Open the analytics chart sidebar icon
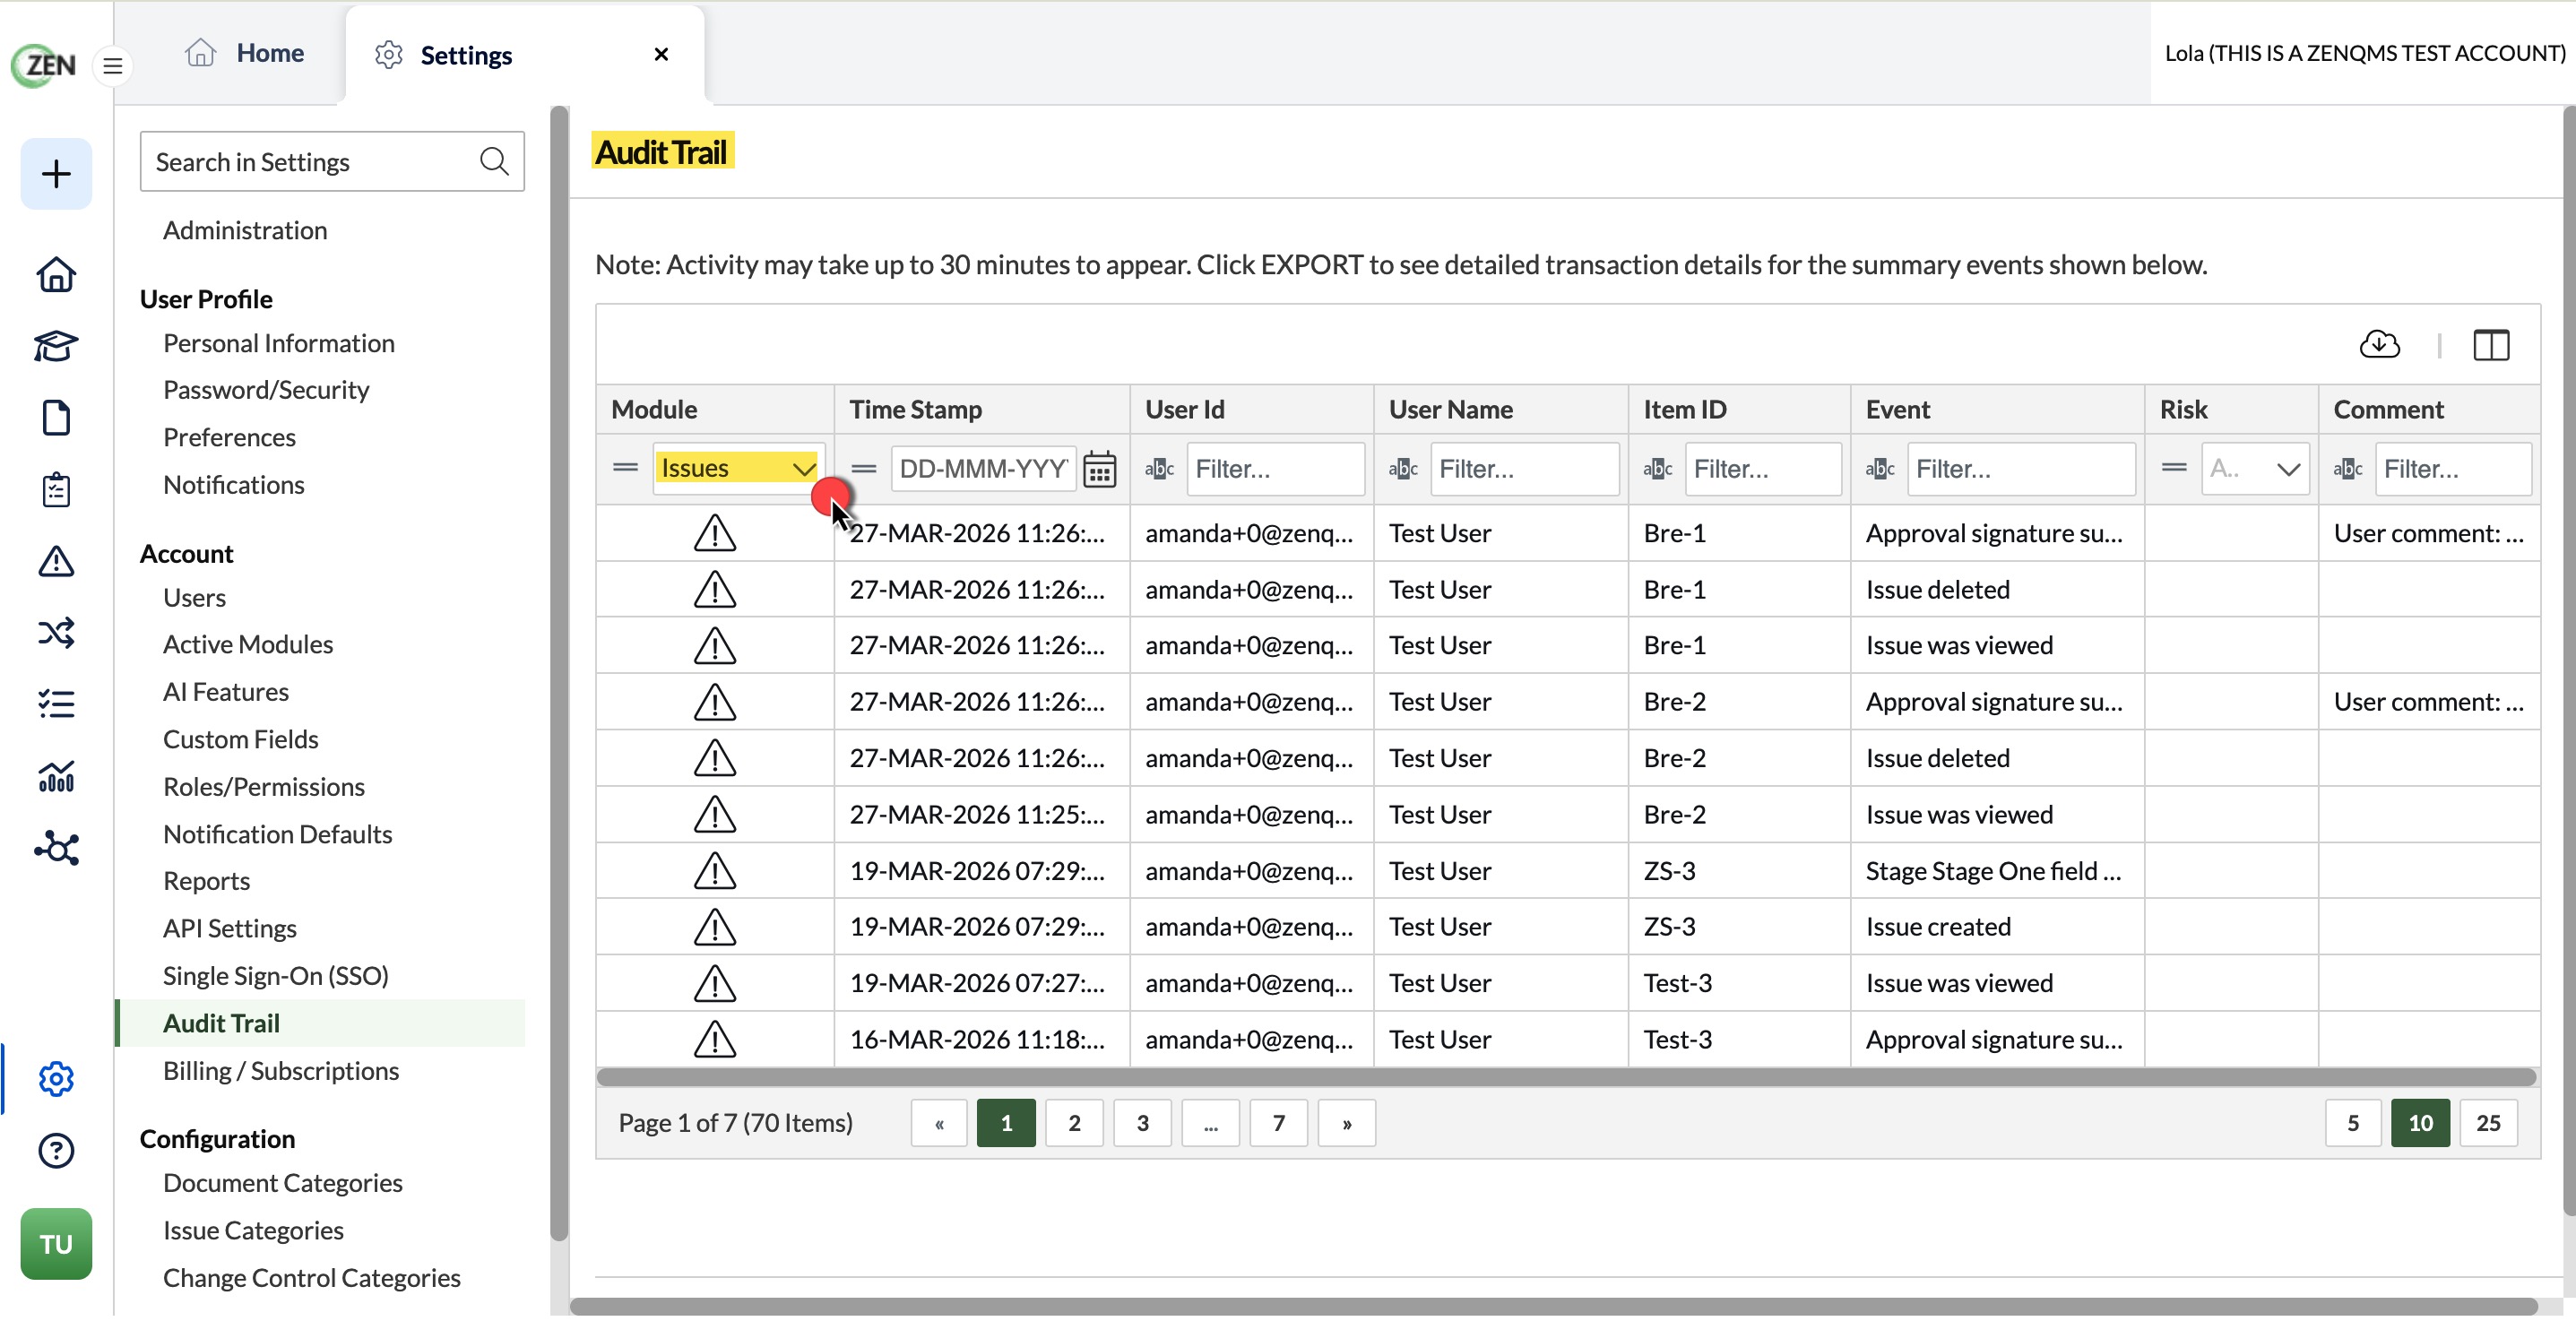2576x1321 pixels. tap(56, 776)
